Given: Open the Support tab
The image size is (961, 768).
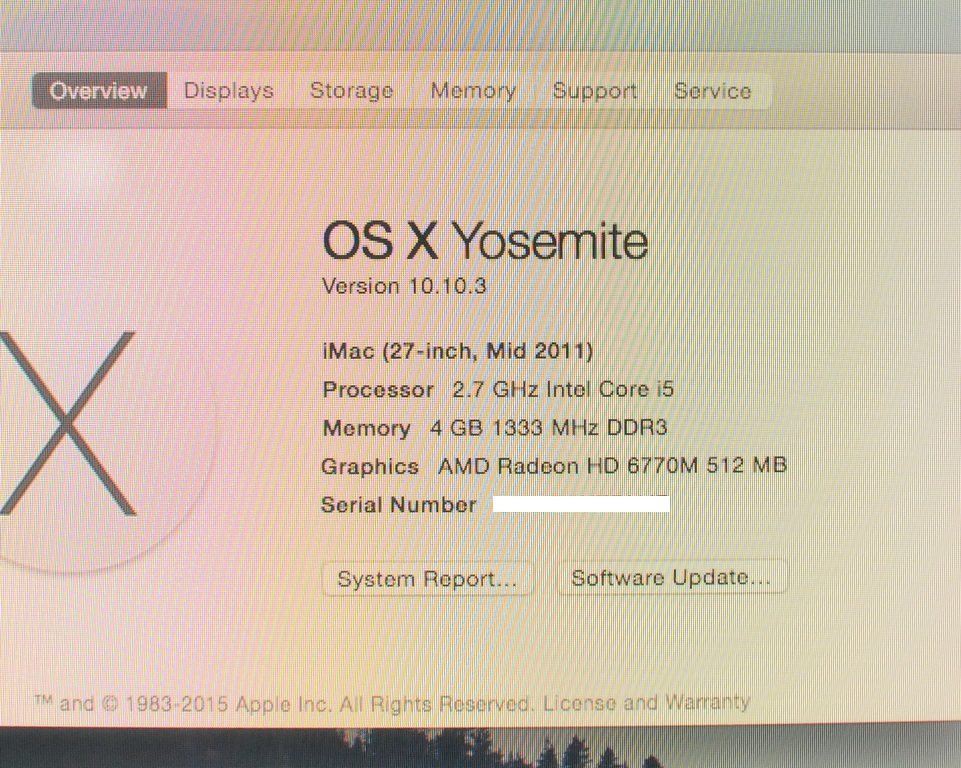Looking at the screenshot, I should (x=594, y=91).
